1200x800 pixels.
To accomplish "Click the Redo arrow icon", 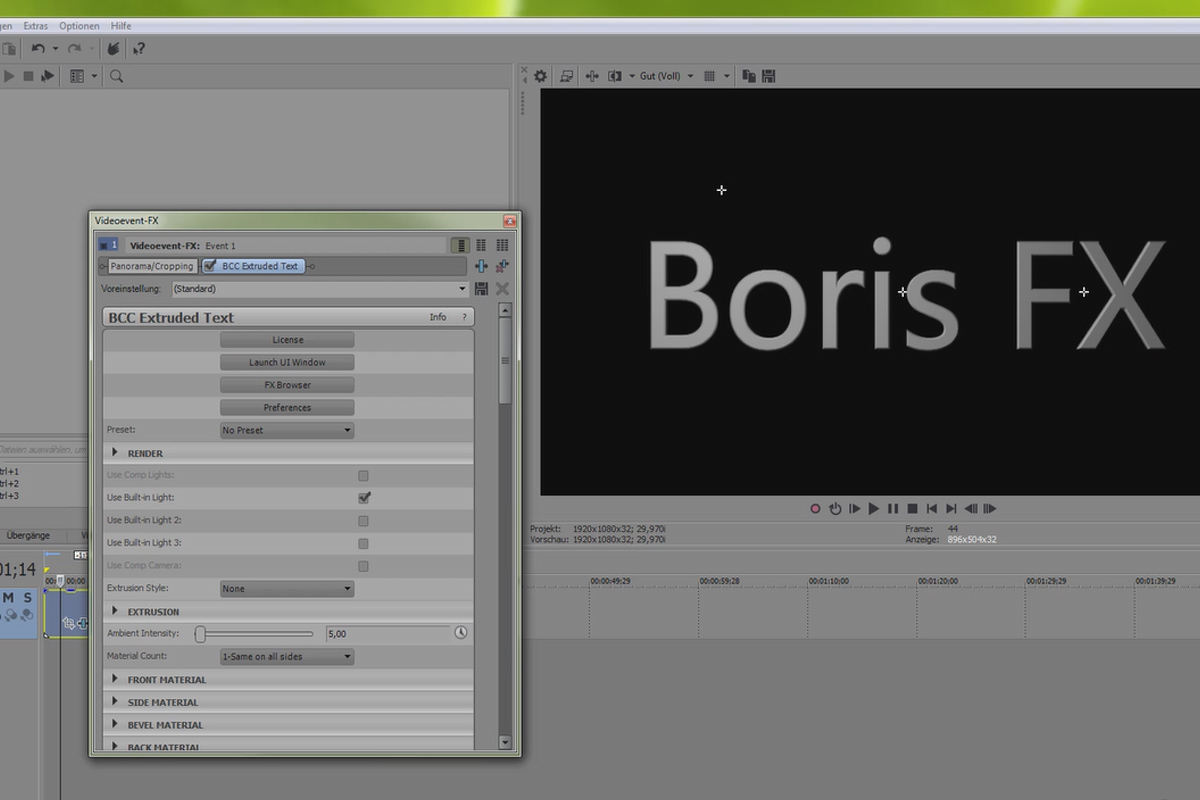I will coord(74,48).
